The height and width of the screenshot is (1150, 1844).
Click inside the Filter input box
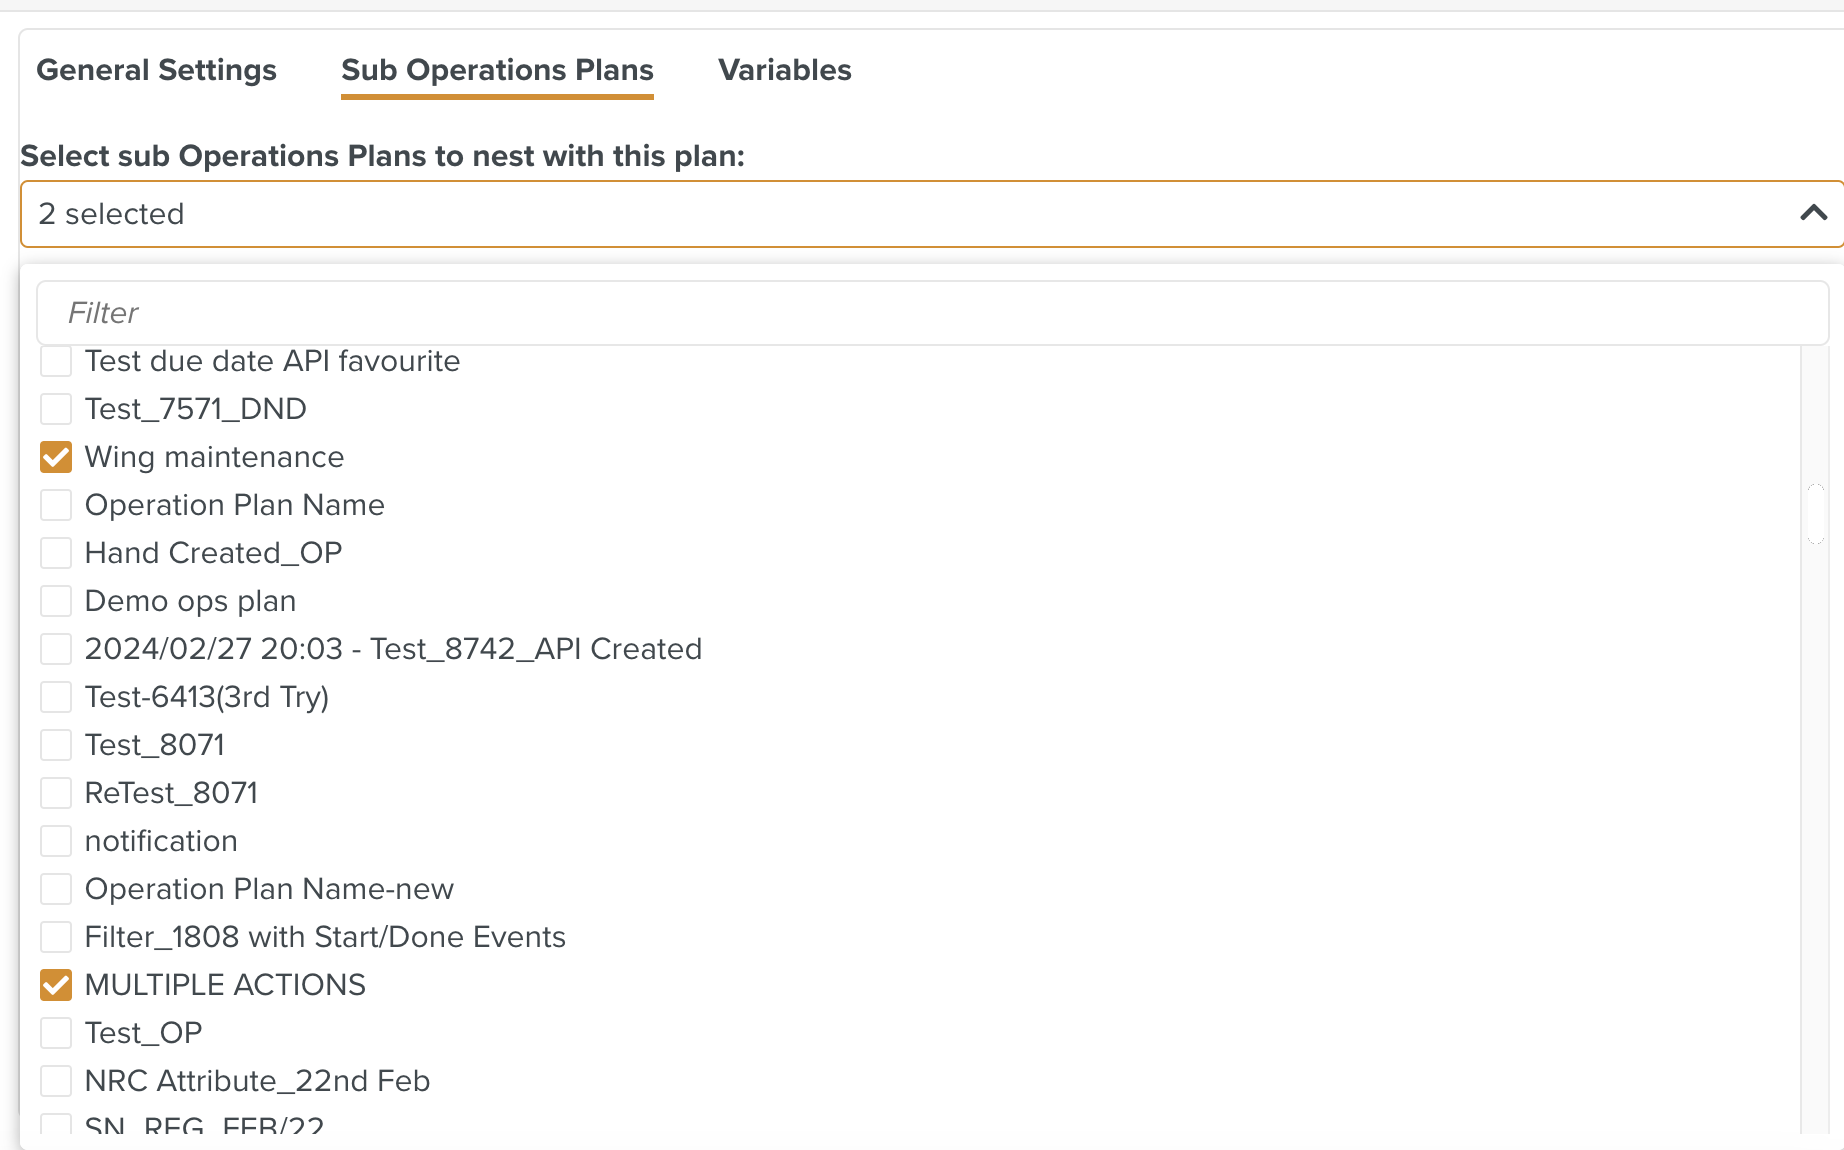coord(600,312)
